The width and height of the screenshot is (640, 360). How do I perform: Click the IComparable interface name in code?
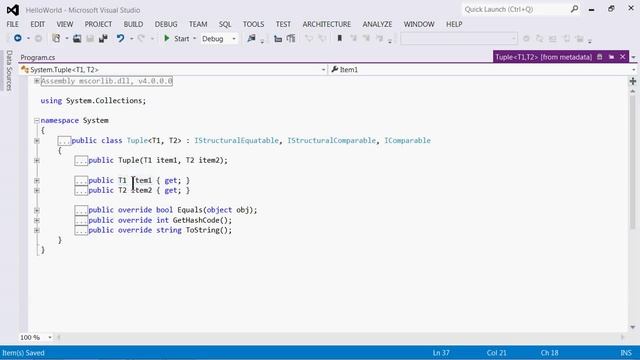point(407,140)
